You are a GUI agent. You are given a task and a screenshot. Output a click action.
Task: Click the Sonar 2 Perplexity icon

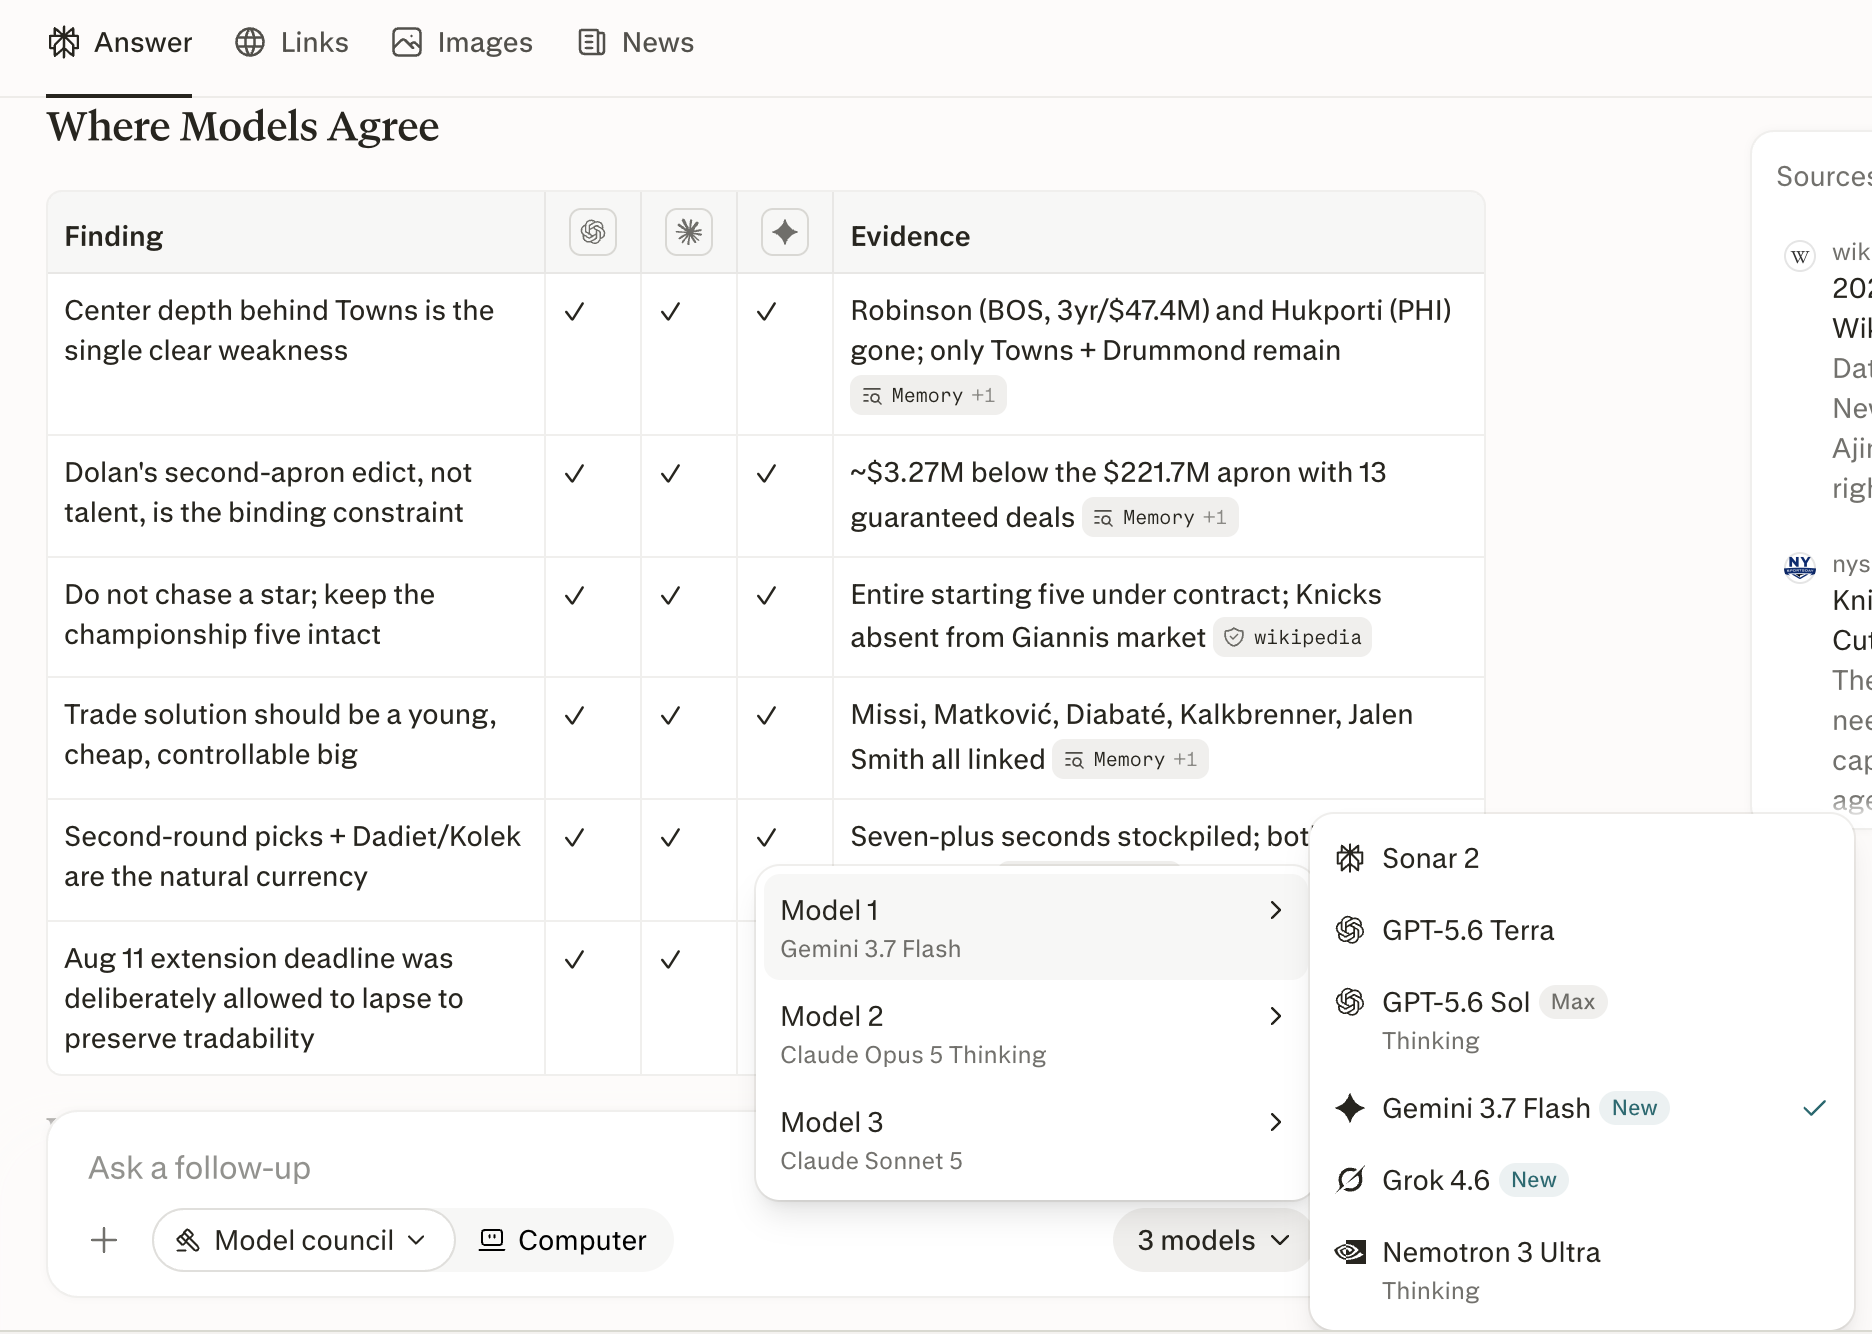pyautogui.click(x=1350, y=858)
